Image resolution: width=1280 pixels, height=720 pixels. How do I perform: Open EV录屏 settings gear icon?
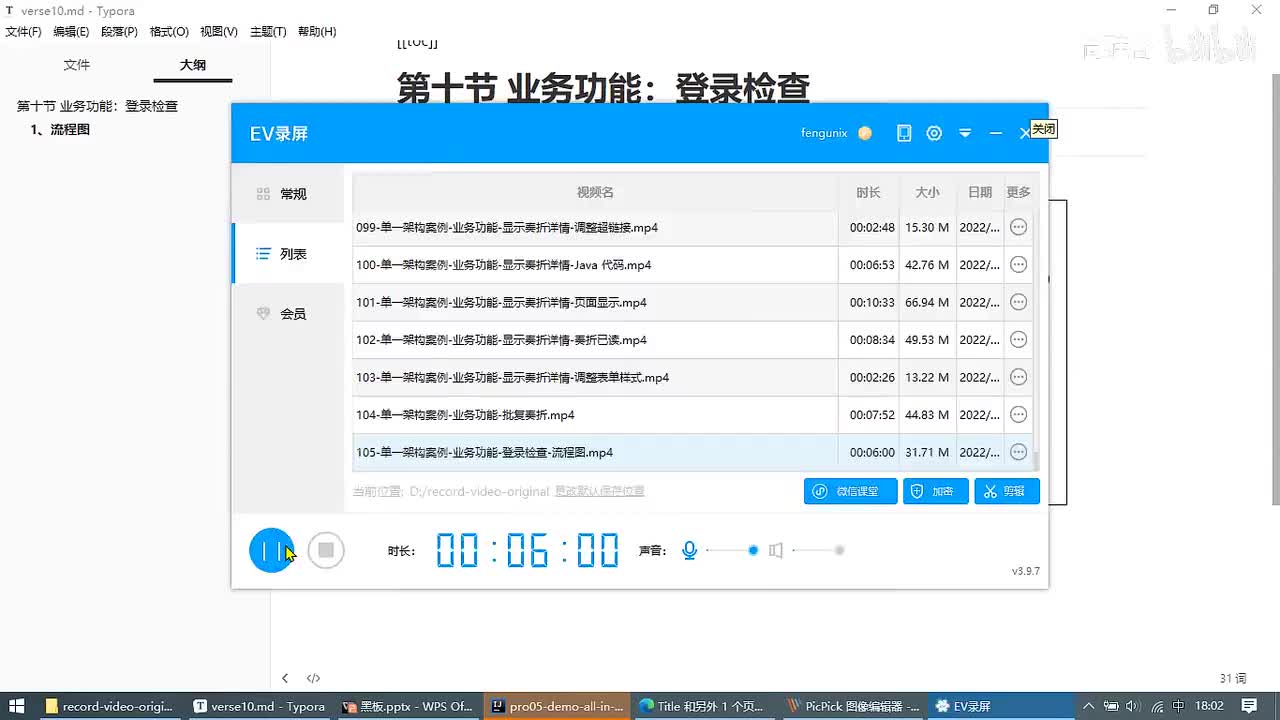pyautogui.click(x=934, y=133)
